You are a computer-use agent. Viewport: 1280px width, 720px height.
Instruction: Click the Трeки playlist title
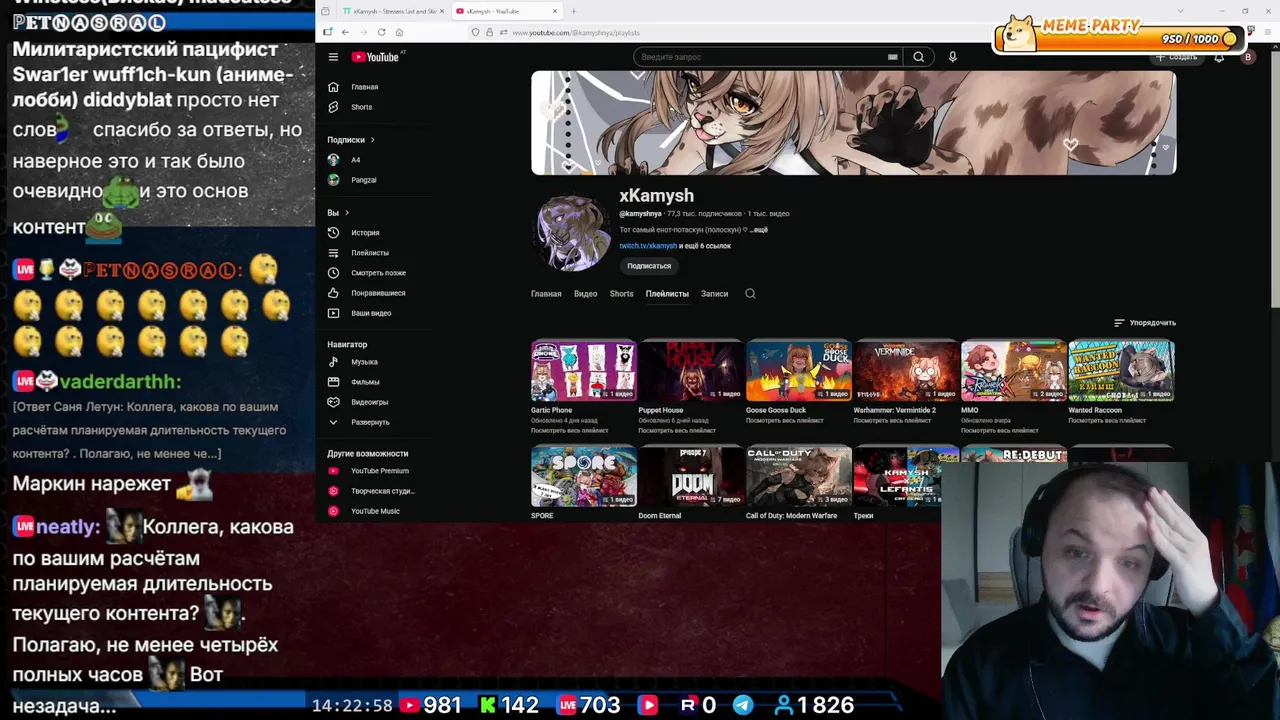pyautogui.click(x=863, y=516)
